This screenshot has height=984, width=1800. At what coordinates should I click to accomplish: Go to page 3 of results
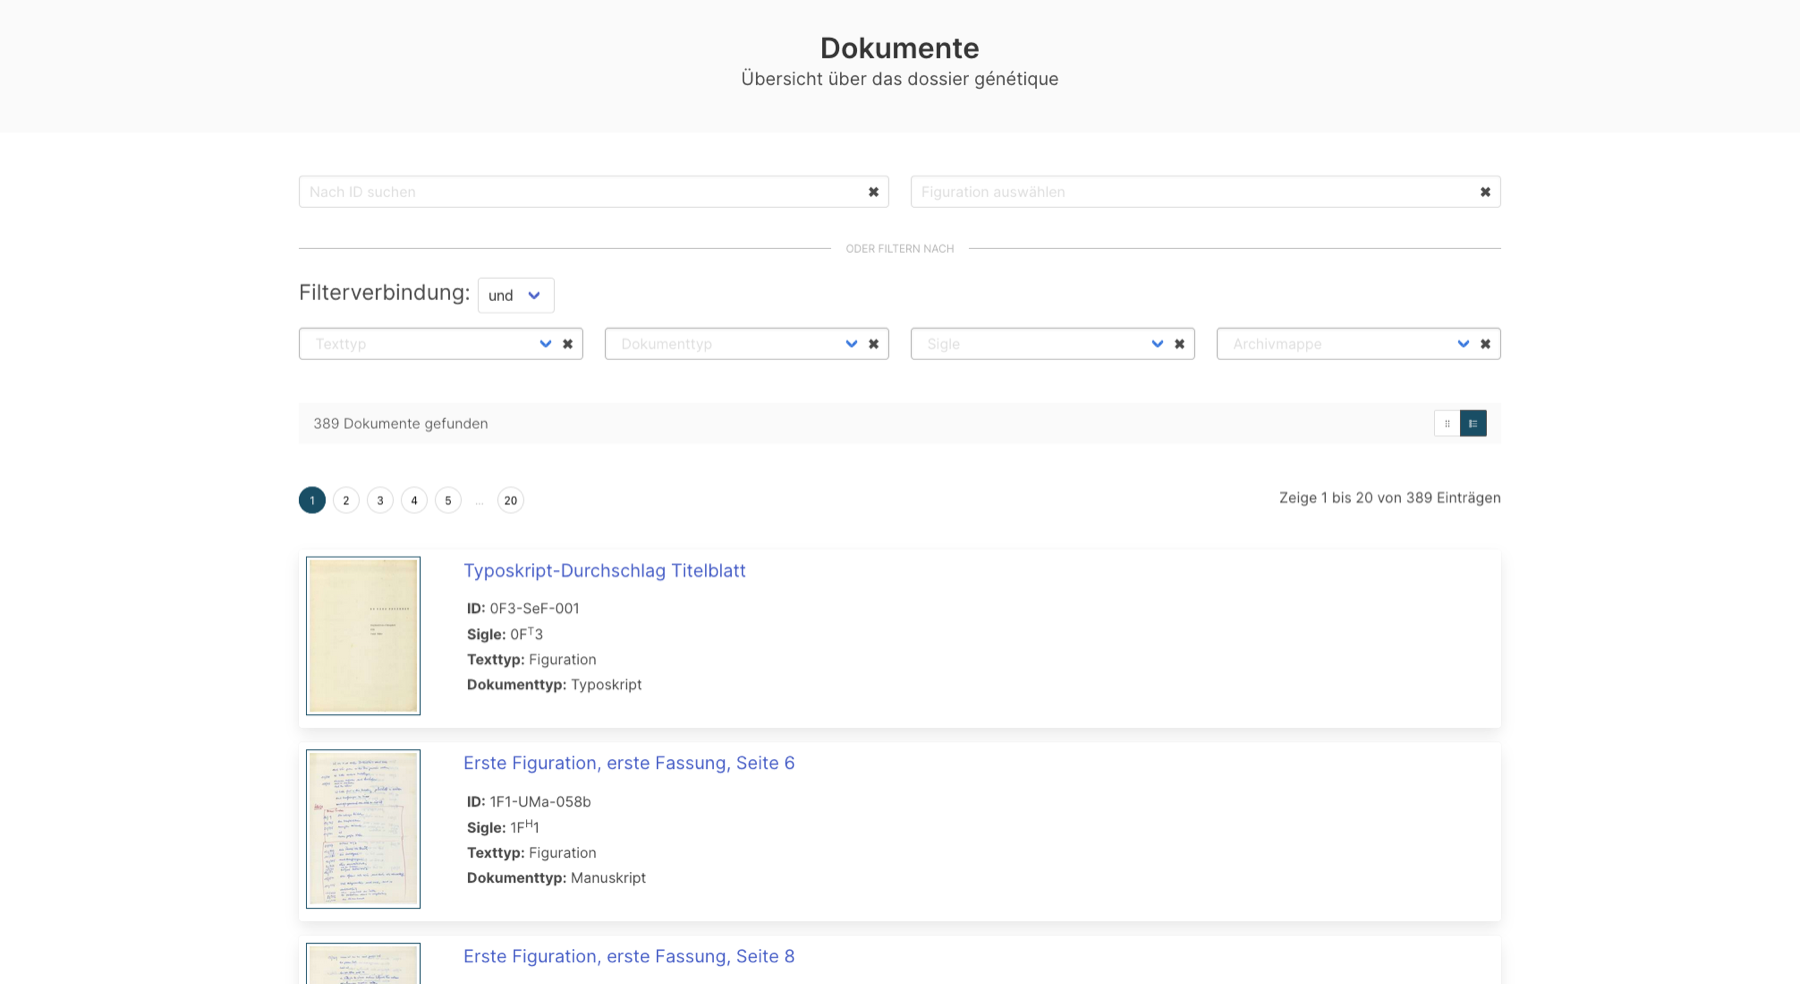pos(380,500)
